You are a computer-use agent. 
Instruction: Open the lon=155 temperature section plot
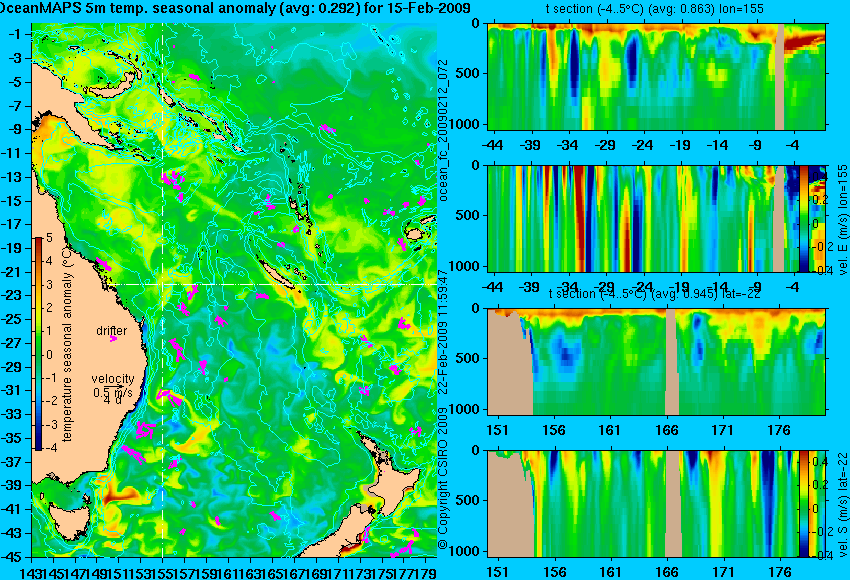point(656,76)
